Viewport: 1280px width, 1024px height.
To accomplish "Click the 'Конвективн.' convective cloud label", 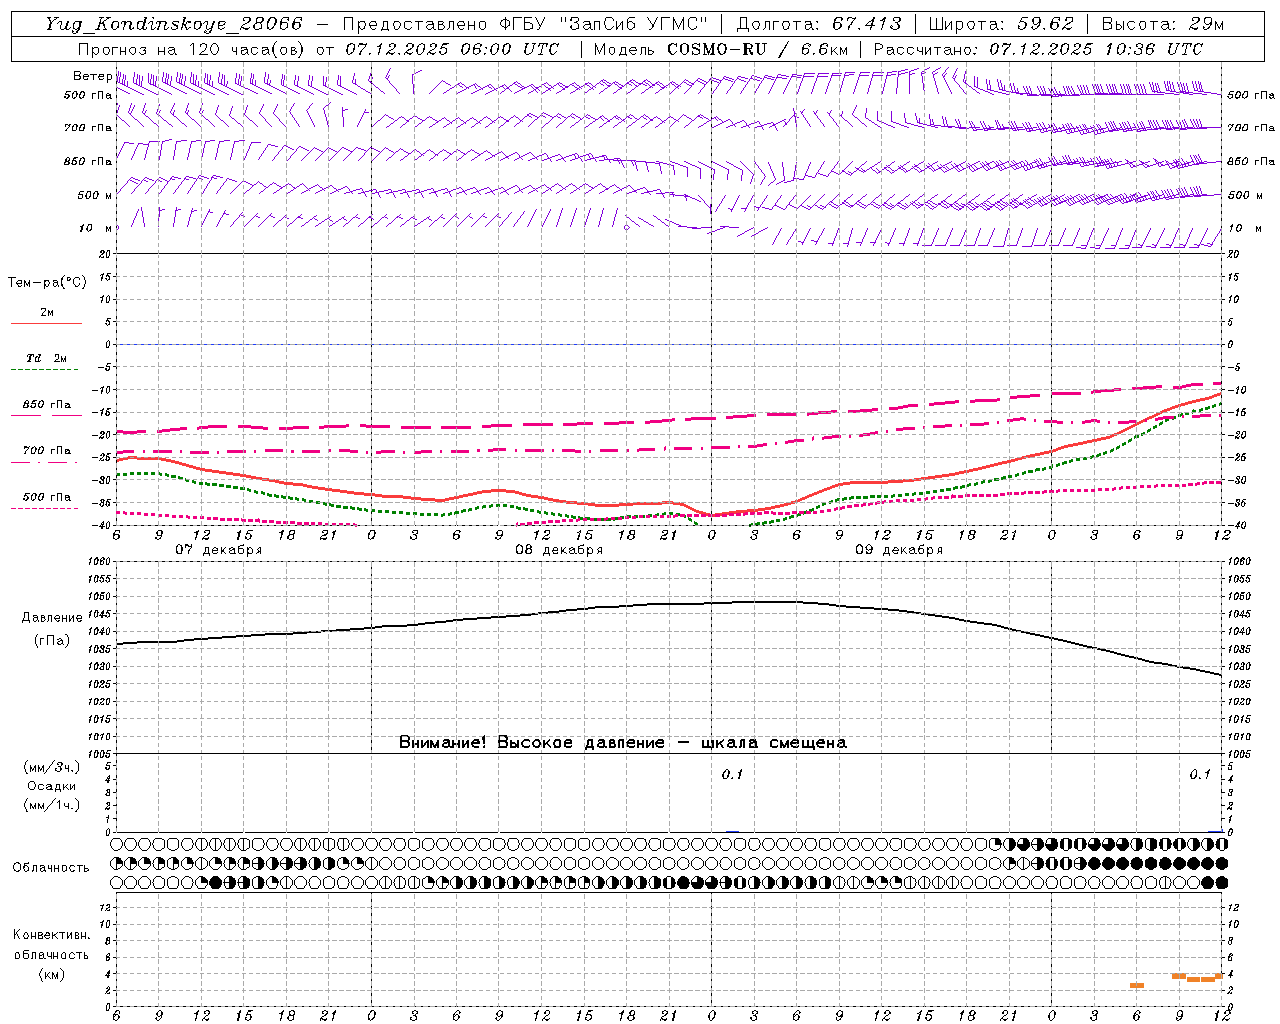I will coord(51,935).
